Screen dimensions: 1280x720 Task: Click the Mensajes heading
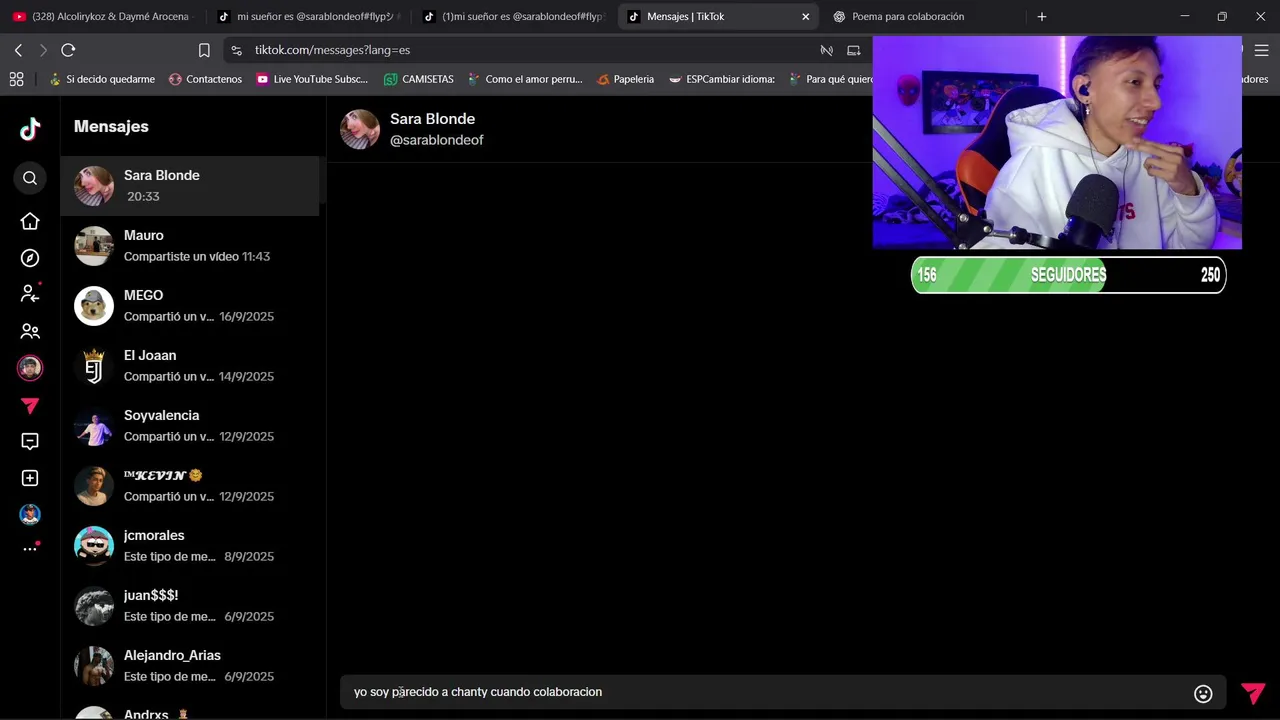pos(111,127)
